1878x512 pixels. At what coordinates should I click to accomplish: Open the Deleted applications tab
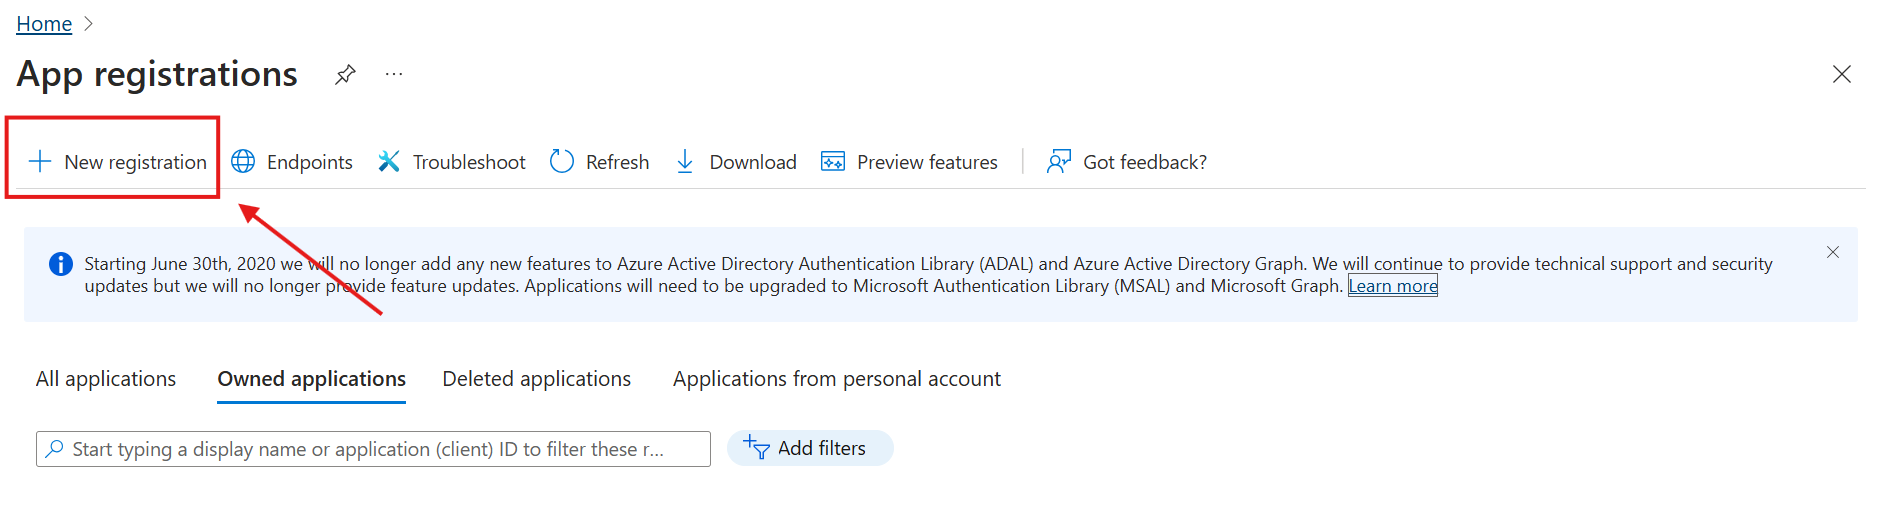coord(537,379)
